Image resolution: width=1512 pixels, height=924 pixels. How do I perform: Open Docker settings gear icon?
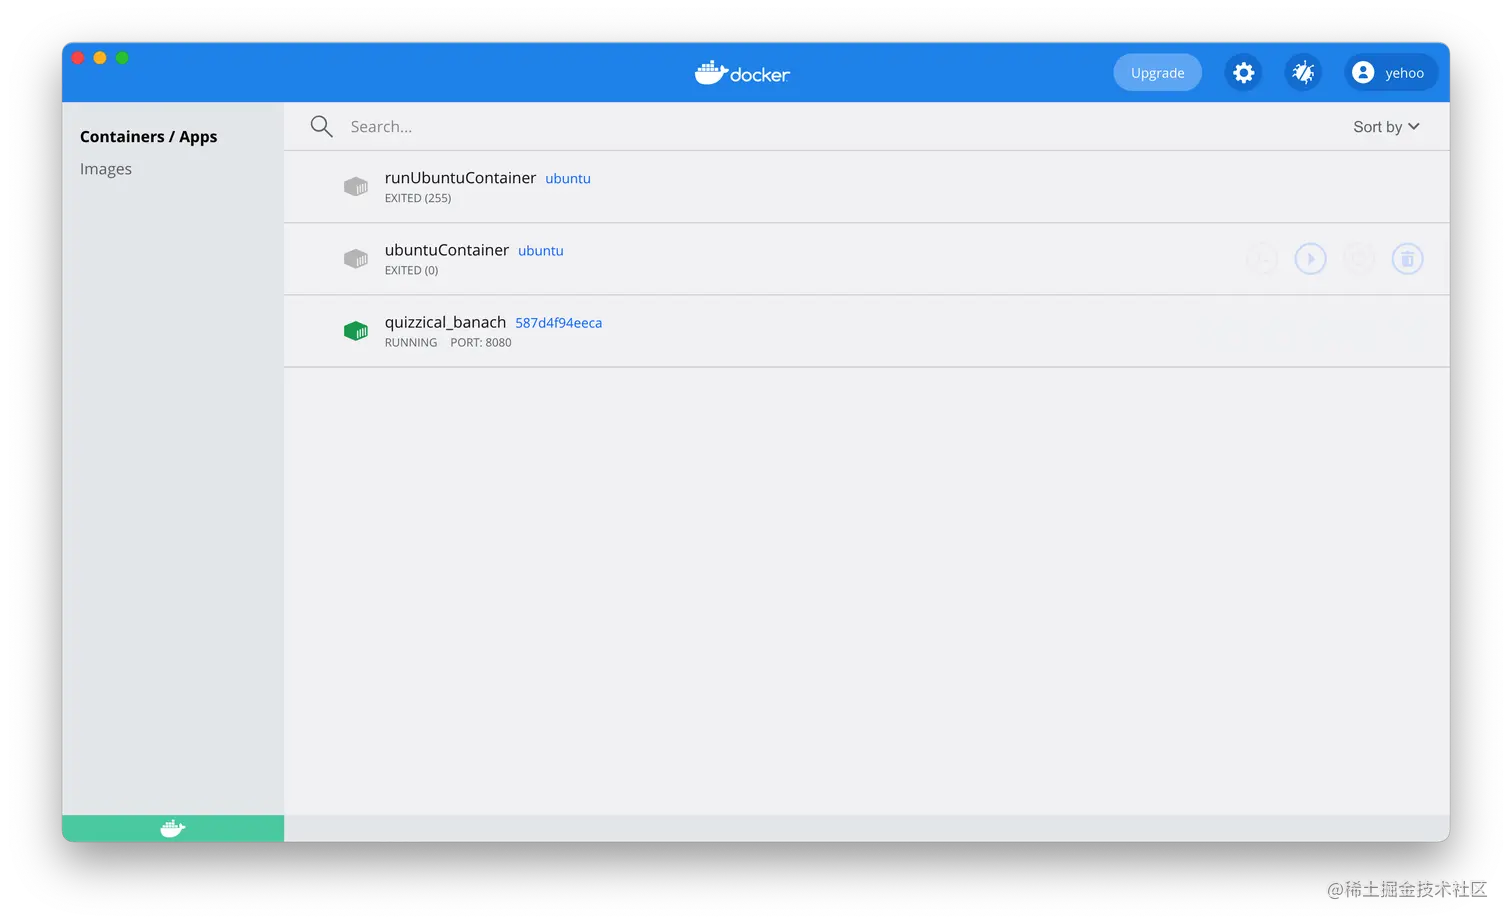point(1243,72)
